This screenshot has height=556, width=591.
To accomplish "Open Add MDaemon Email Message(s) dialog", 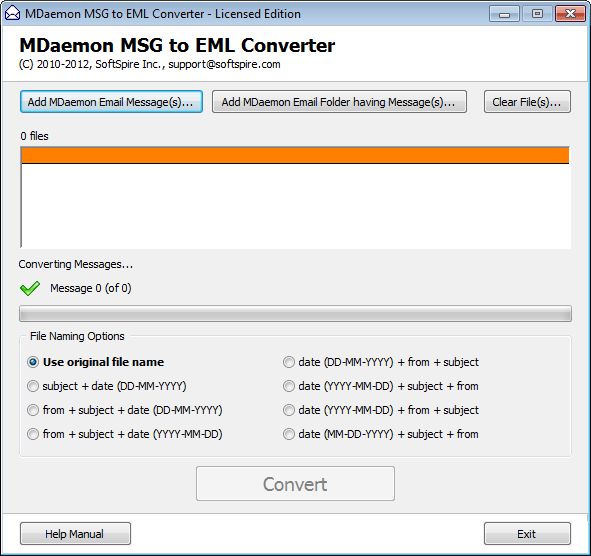I will (x=111, y=102).
